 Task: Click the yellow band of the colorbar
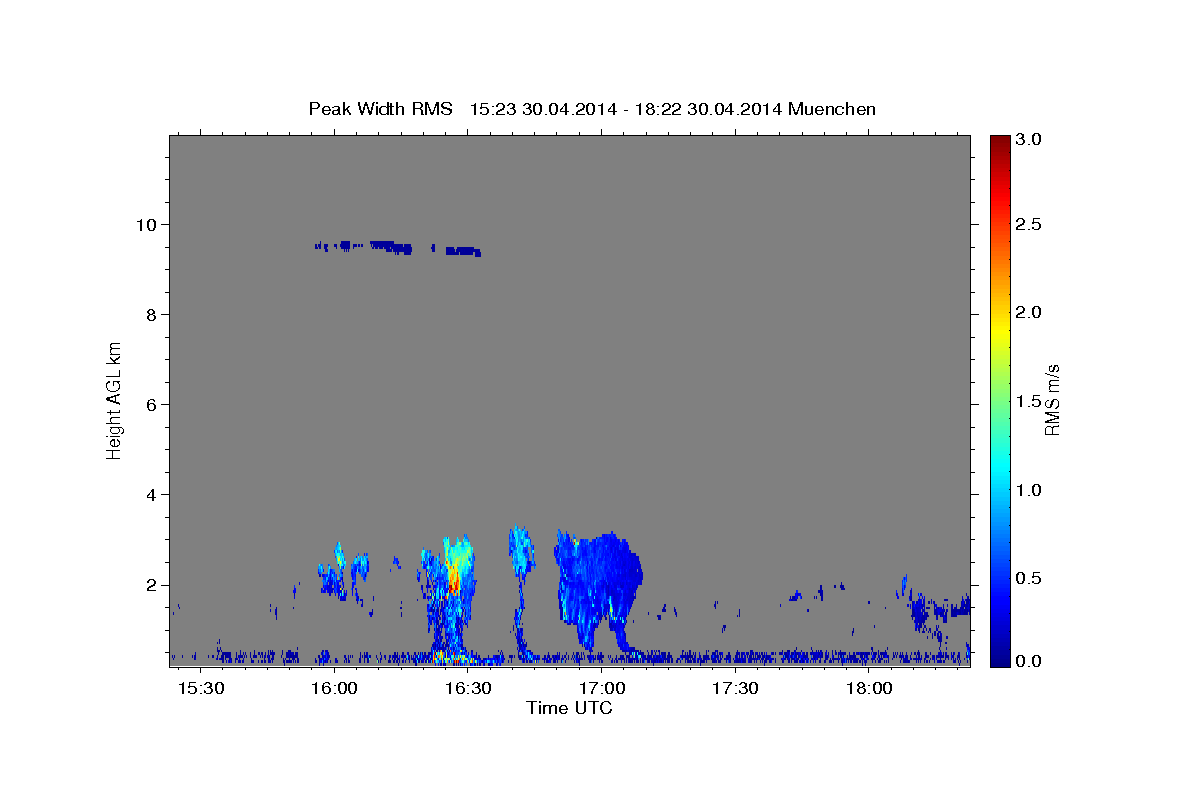tap(999, 335)
